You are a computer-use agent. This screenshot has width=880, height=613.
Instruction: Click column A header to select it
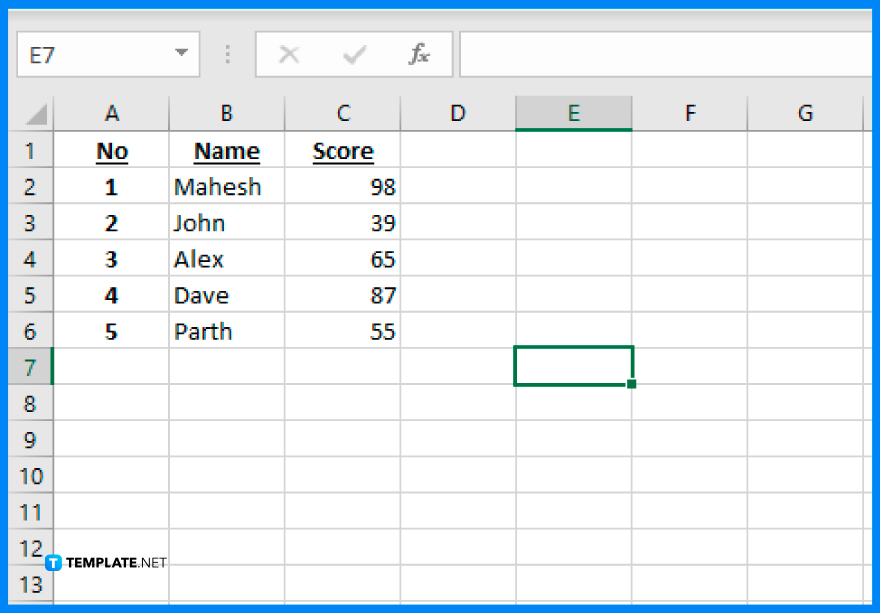click(111, 113)
